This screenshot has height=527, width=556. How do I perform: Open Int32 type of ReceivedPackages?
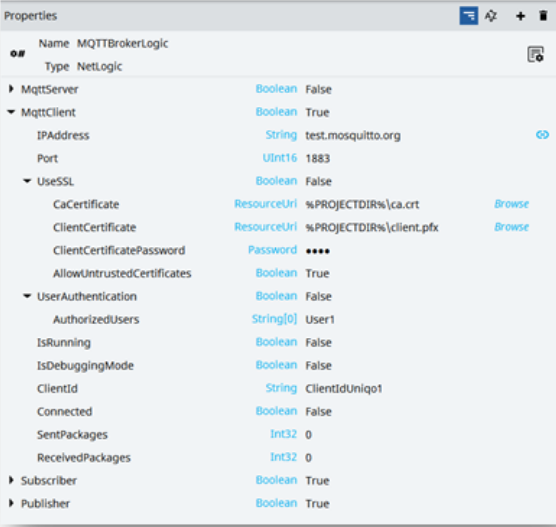(283, 457)
